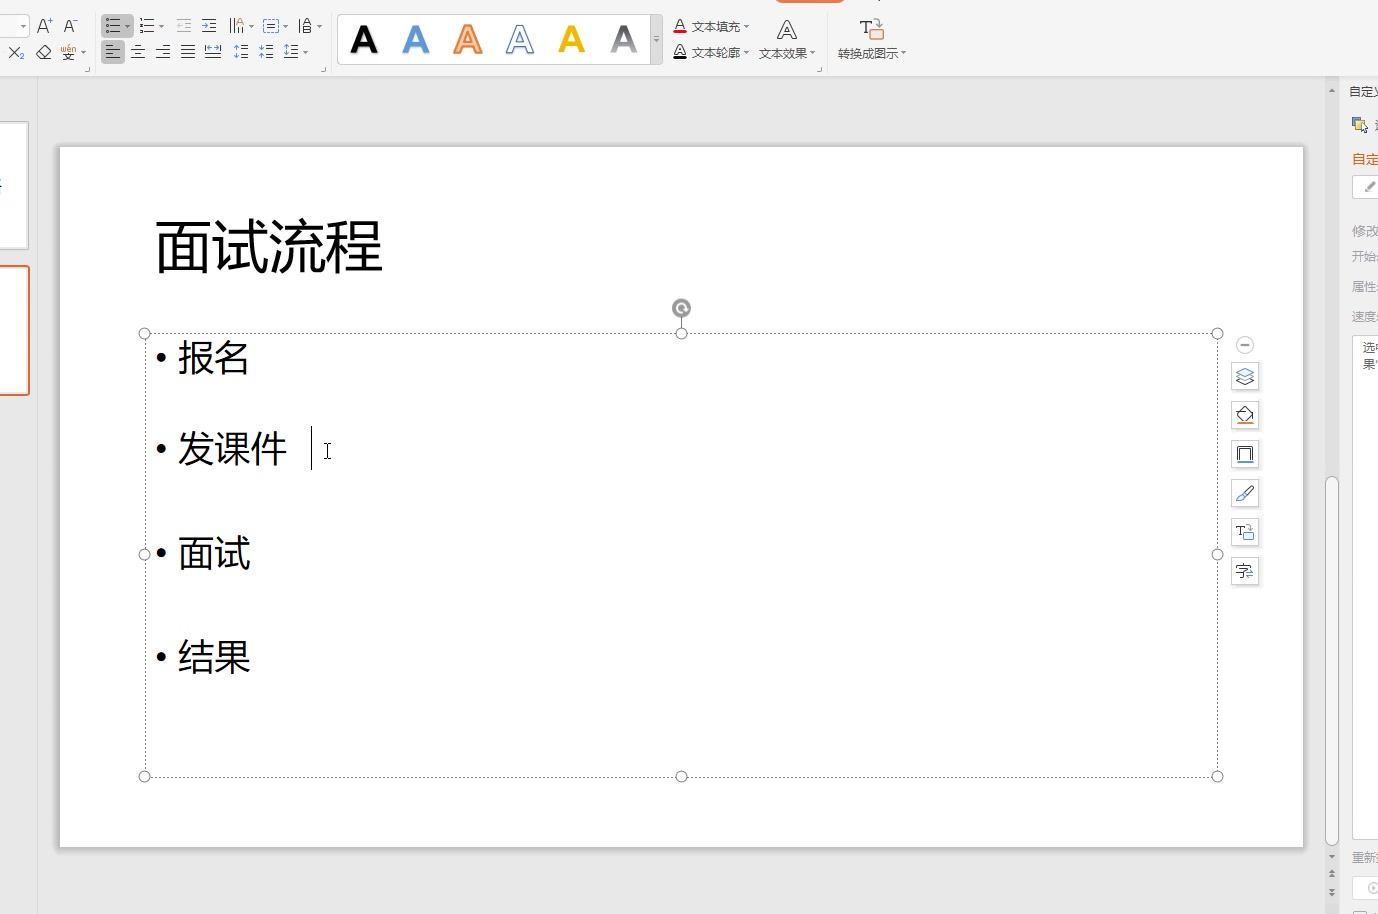Click the selection pane icon in the right panel
Screen dimensions: 1378x914
click(x=1360, y=125)
